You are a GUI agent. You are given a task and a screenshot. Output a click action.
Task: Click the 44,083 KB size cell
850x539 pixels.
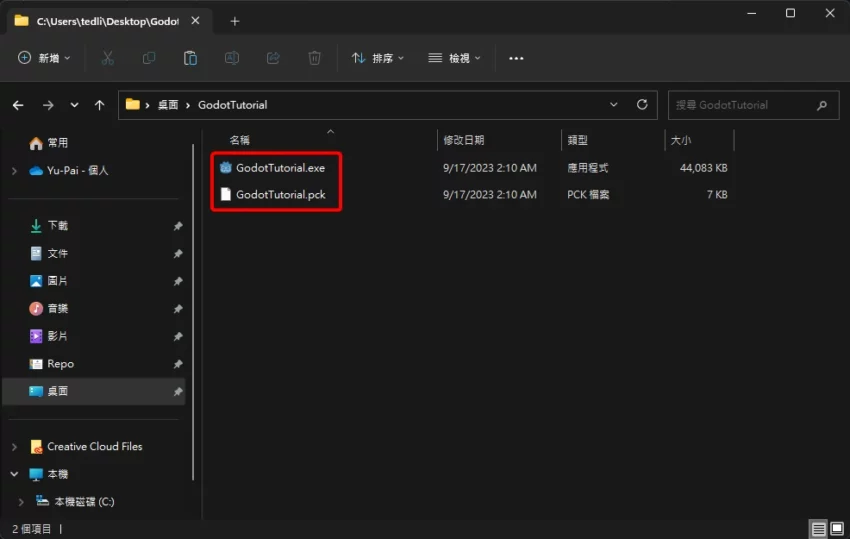coord(703,168)
